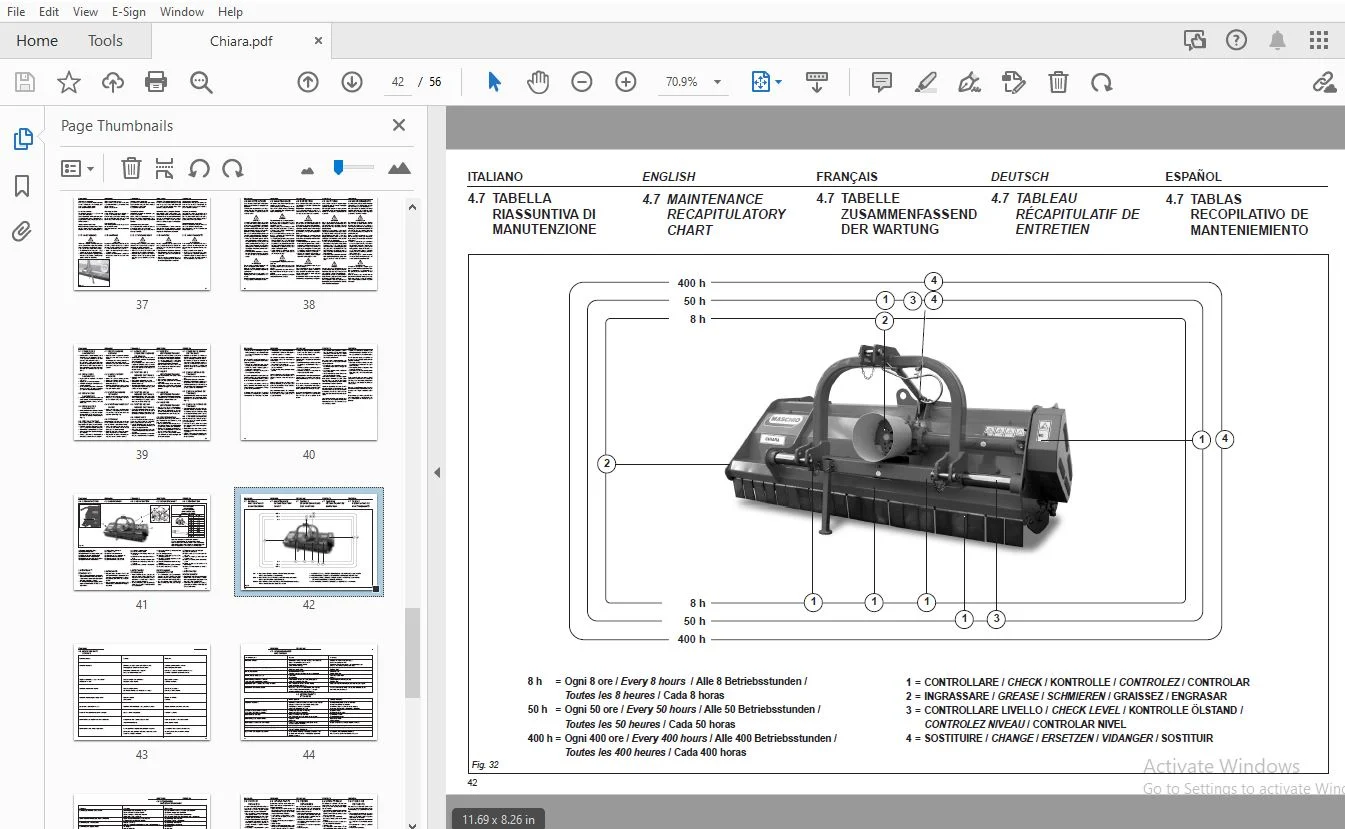Open the View menu

[x=85, y=12]
